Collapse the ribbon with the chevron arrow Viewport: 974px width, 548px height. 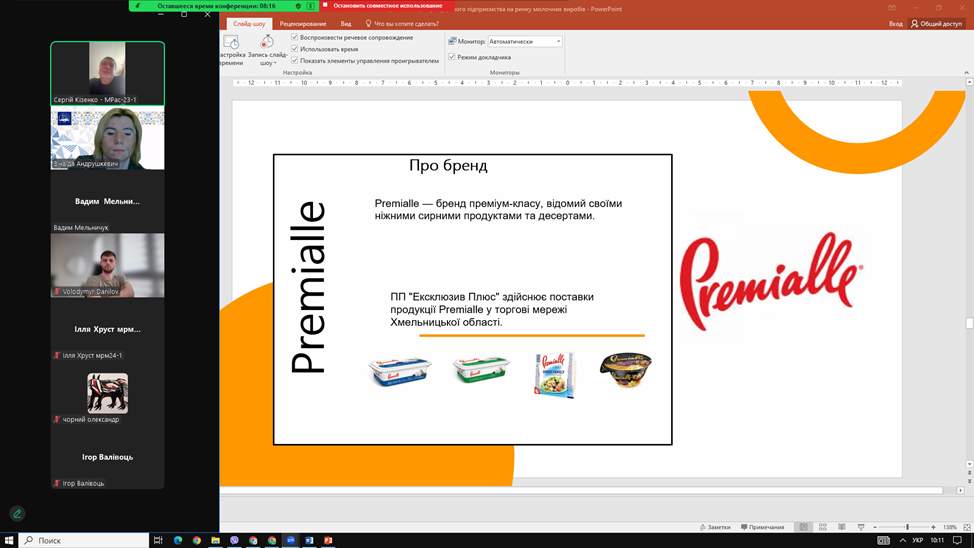coord(967,73)
